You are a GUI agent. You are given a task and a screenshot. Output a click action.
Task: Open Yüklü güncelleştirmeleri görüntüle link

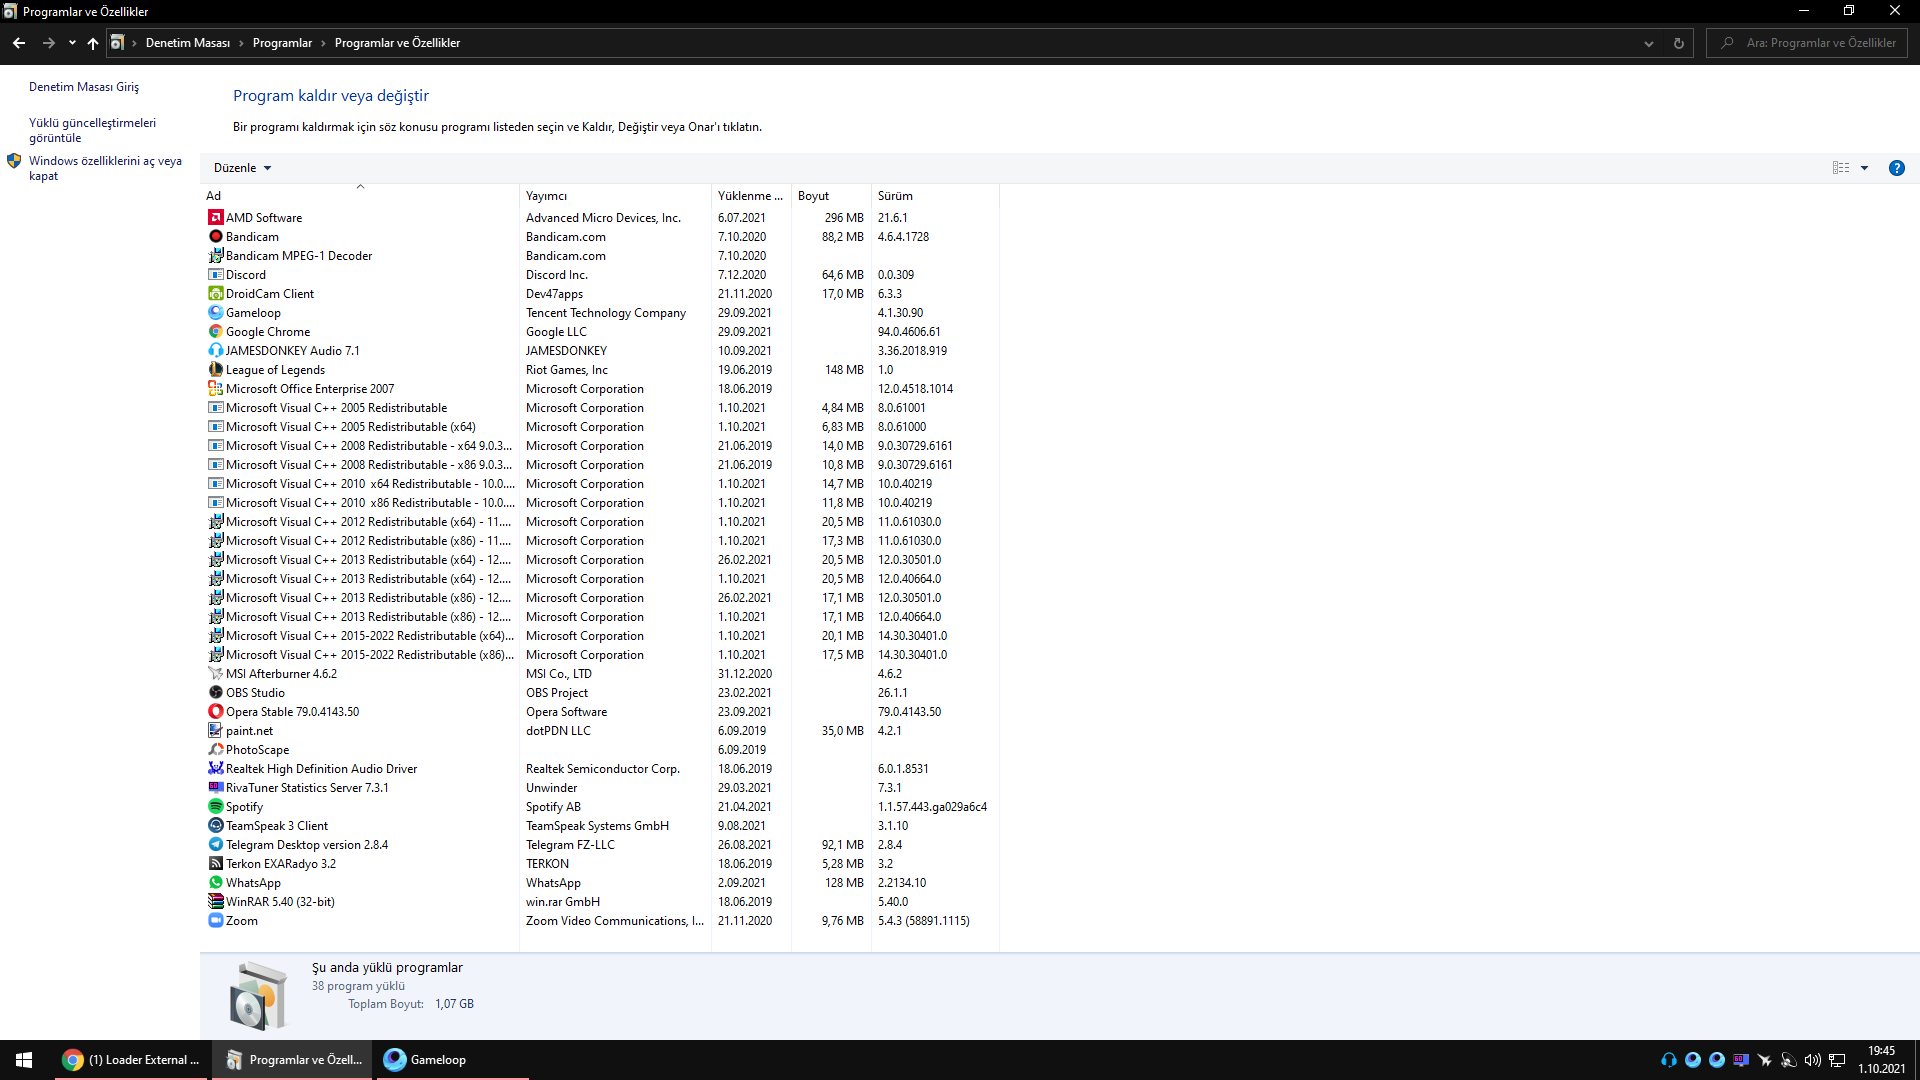click(92, 130)
